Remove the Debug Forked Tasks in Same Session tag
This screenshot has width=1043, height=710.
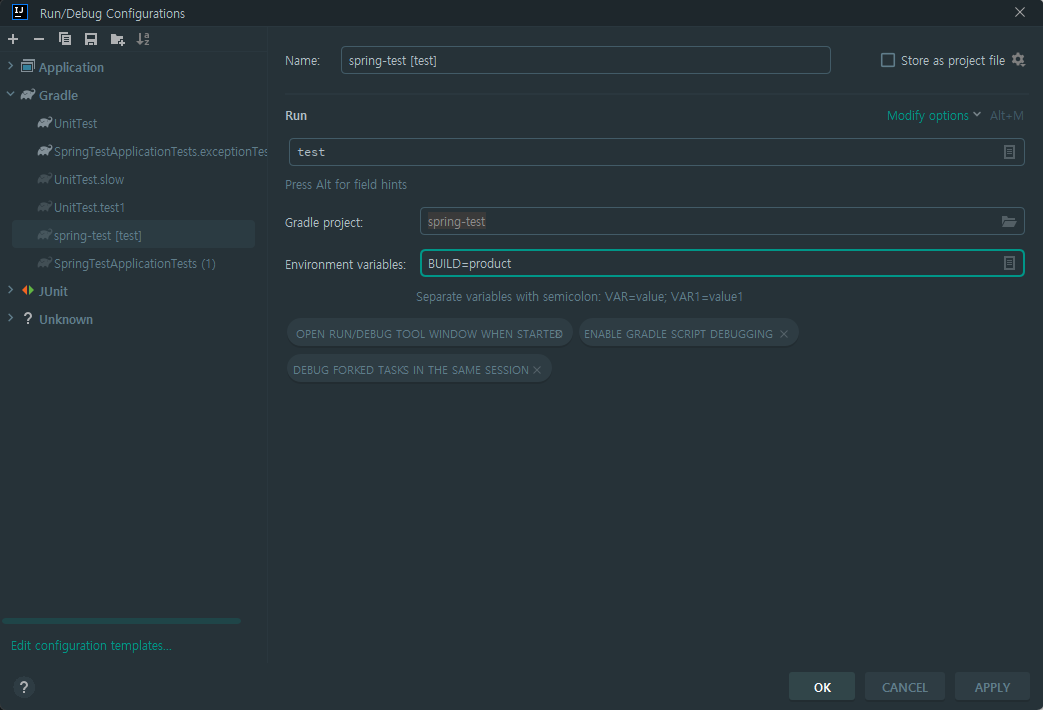[537, 370]
